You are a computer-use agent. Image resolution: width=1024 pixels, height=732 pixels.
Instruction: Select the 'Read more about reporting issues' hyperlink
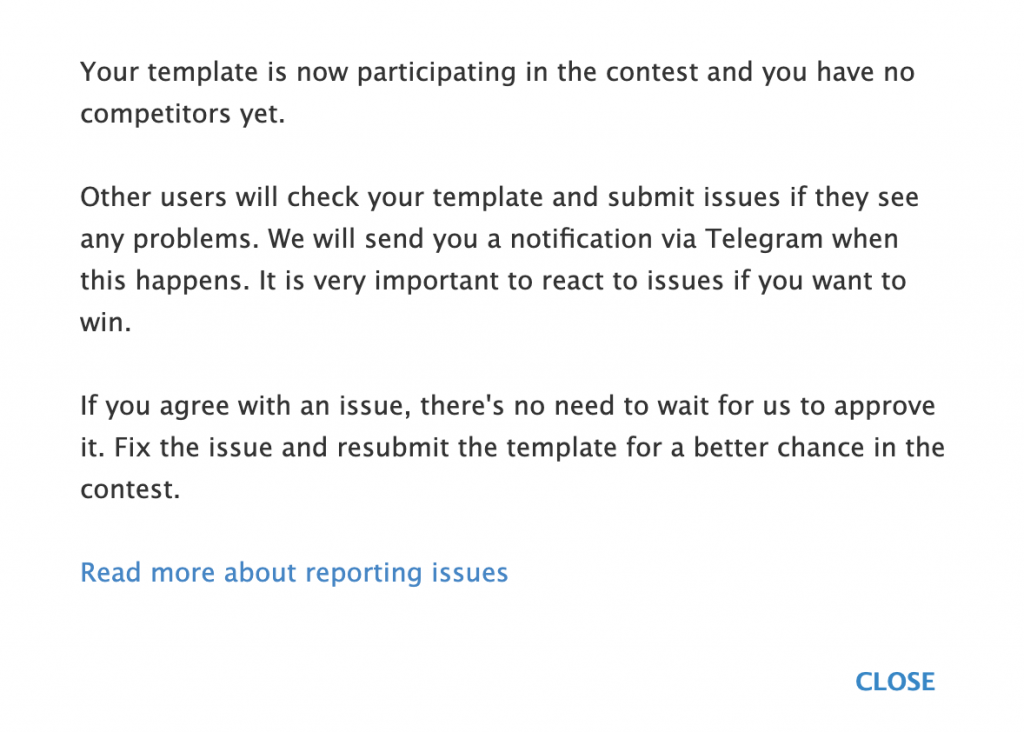pos(293,572)
